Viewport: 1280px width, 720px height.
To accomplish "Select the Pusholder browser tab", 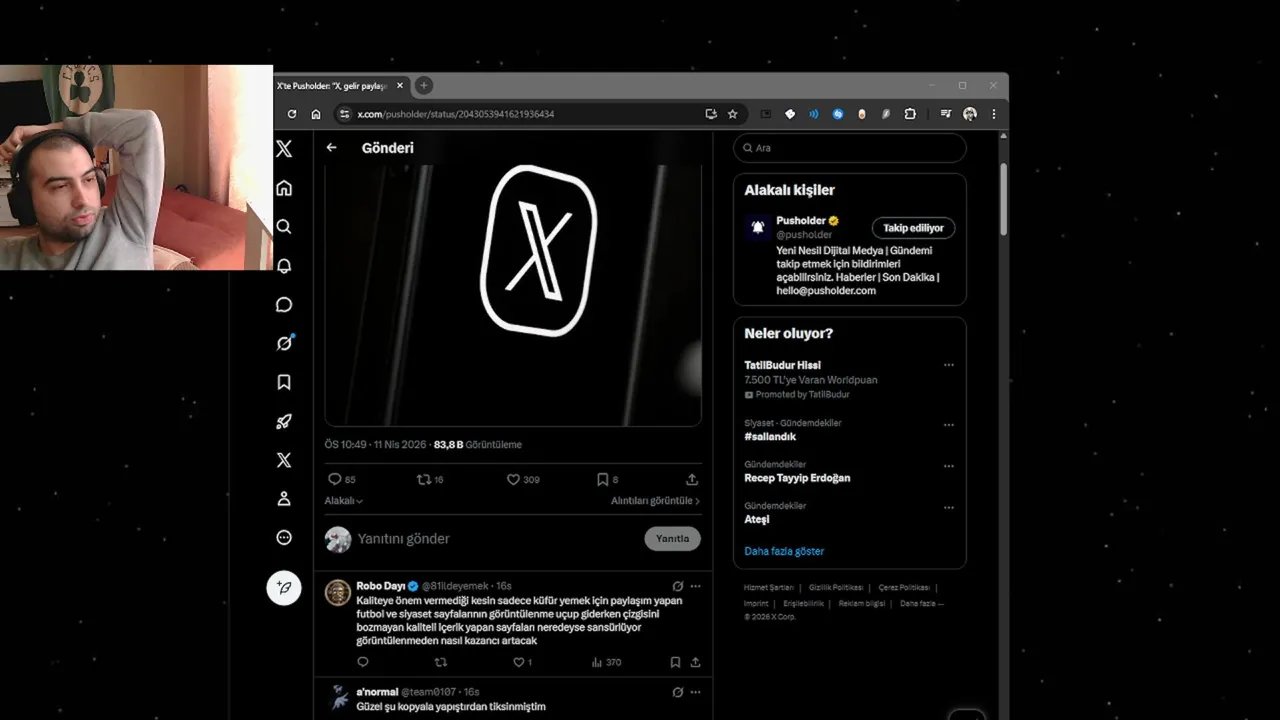I will (x=340, y=86).
